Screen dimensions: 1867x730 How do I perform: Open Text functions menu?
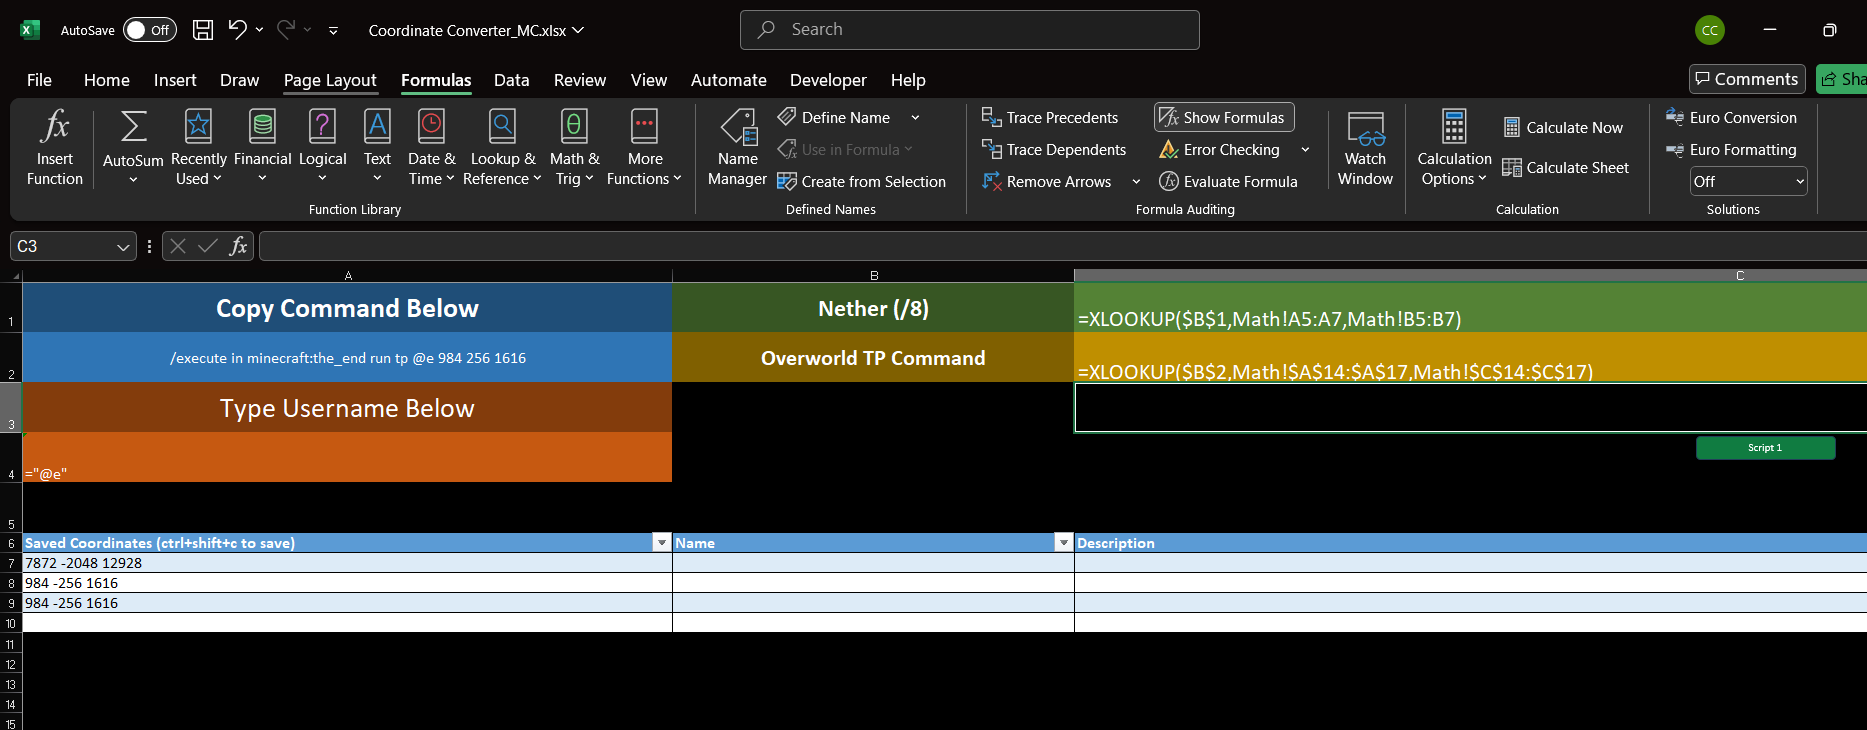point(377,148)
